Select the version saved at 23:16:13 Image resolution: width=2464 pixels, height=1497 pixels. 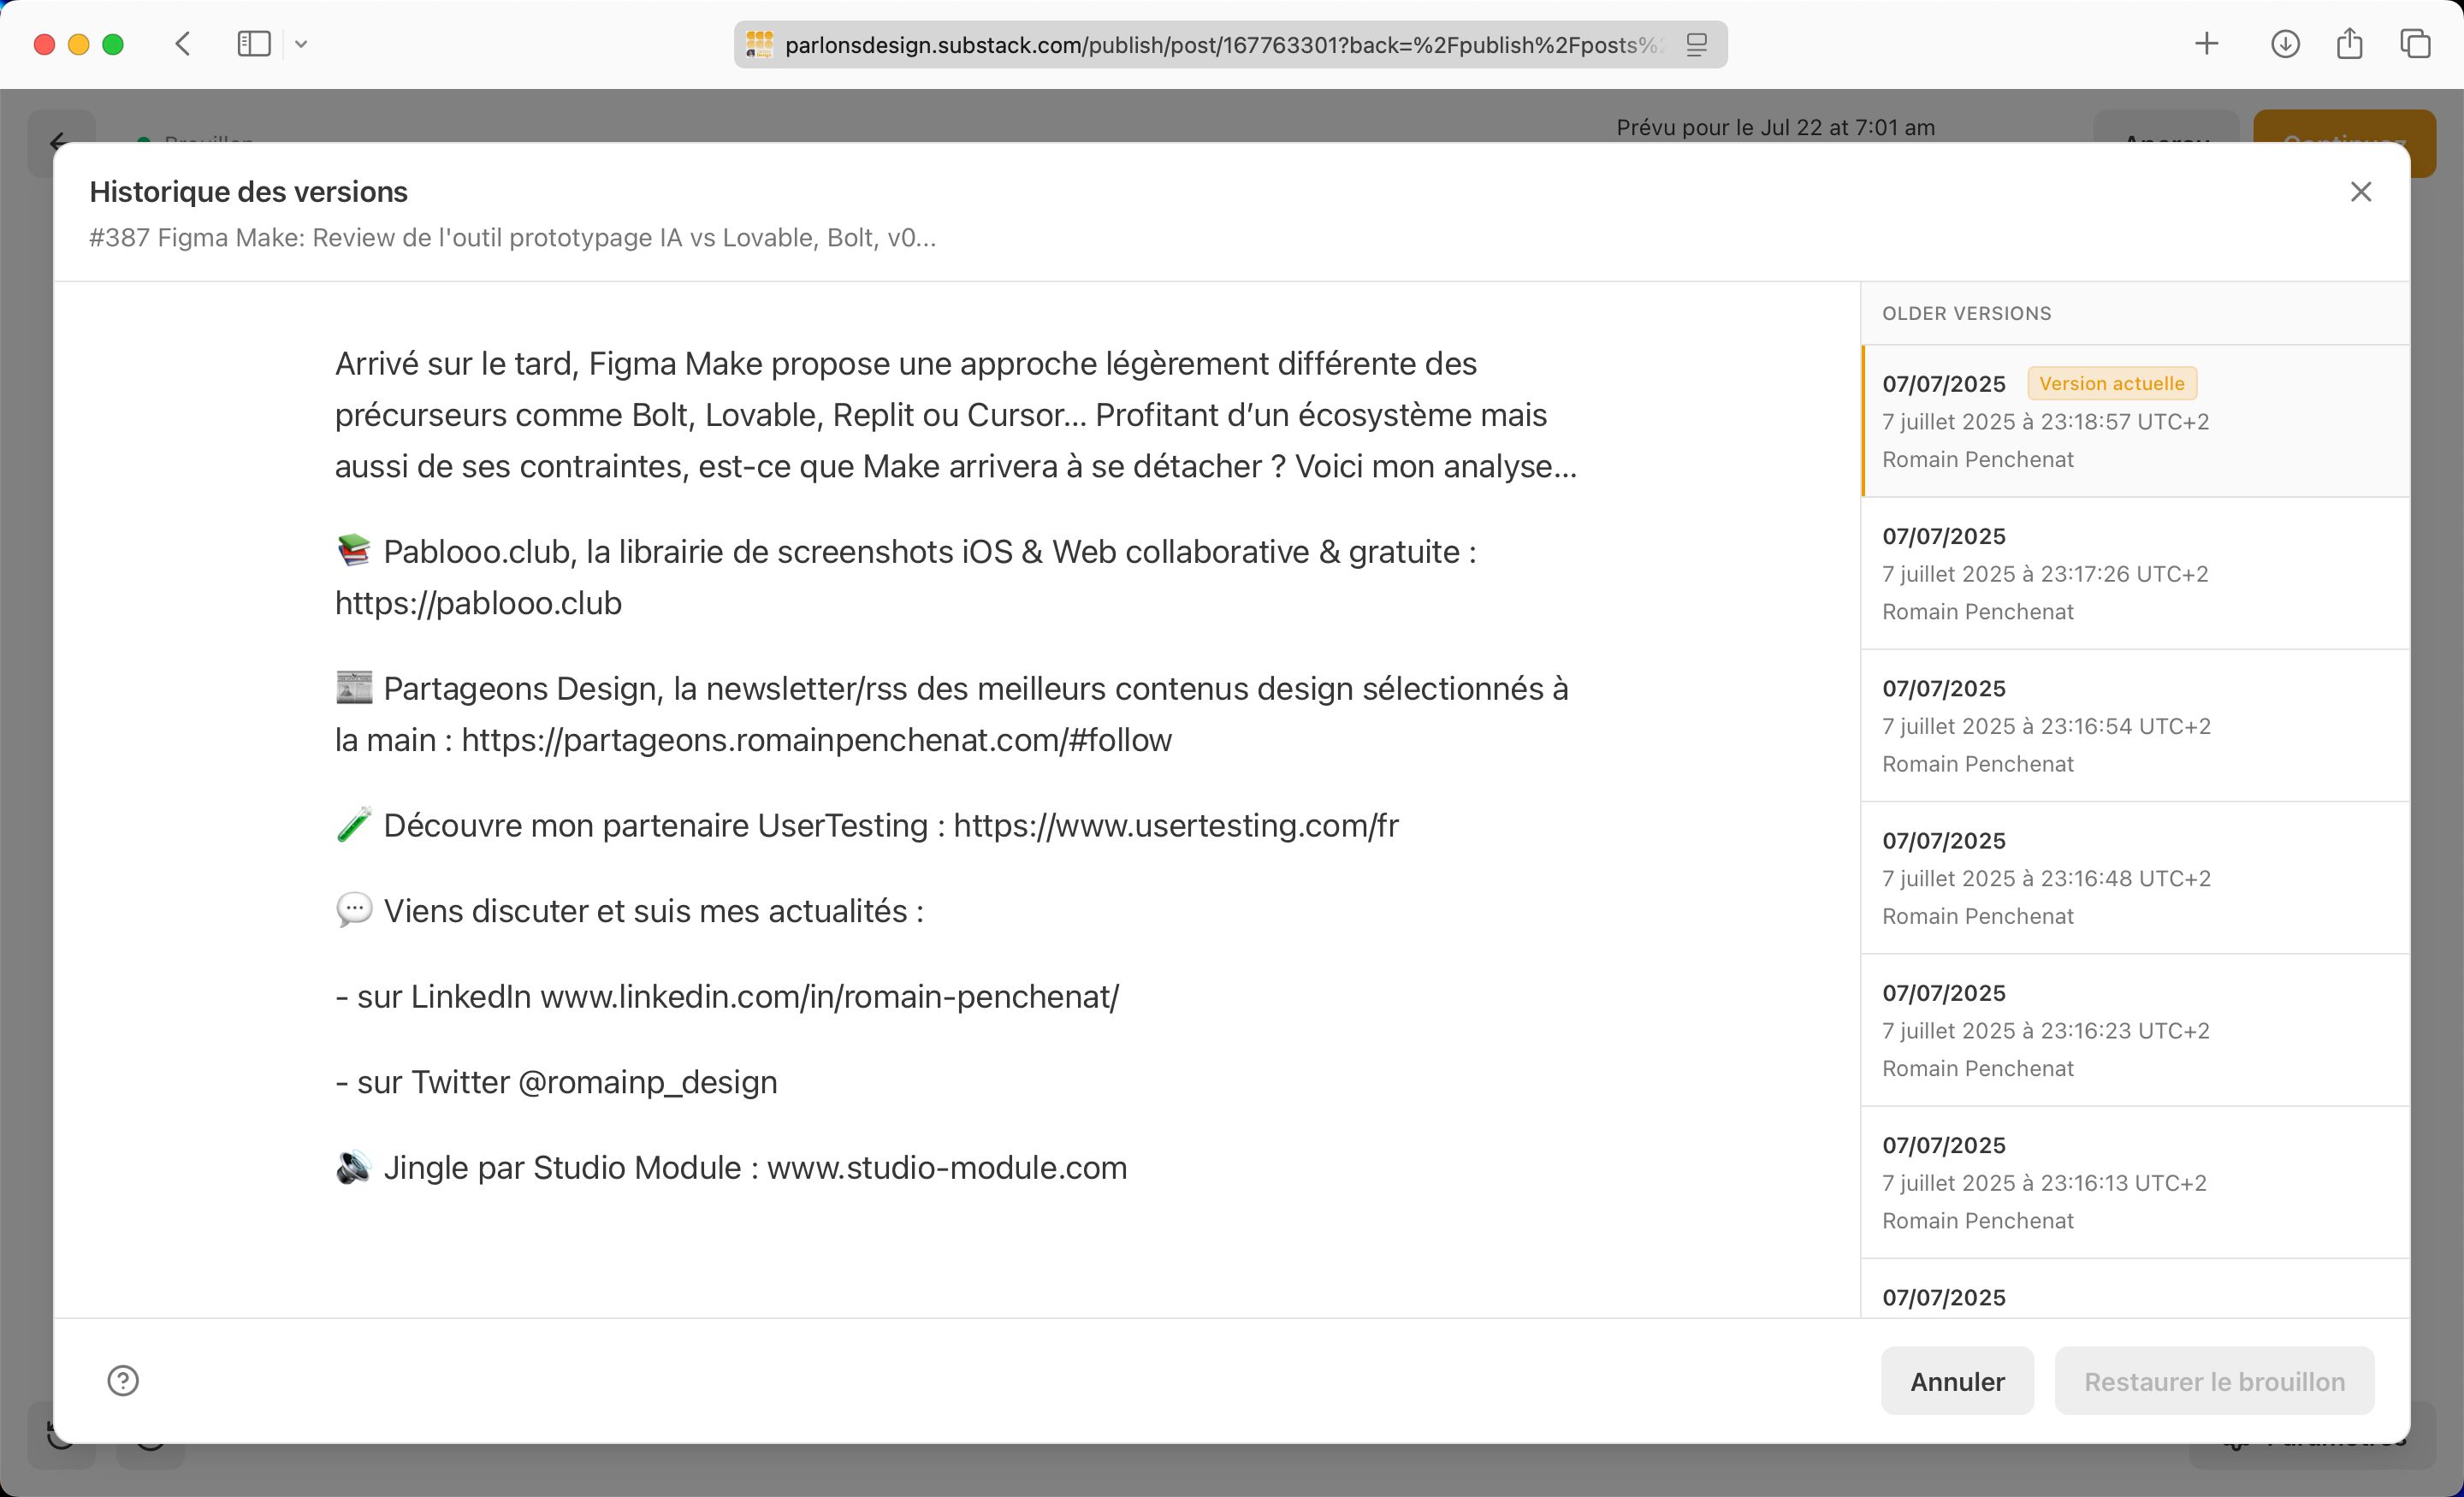[2135, 1182]
